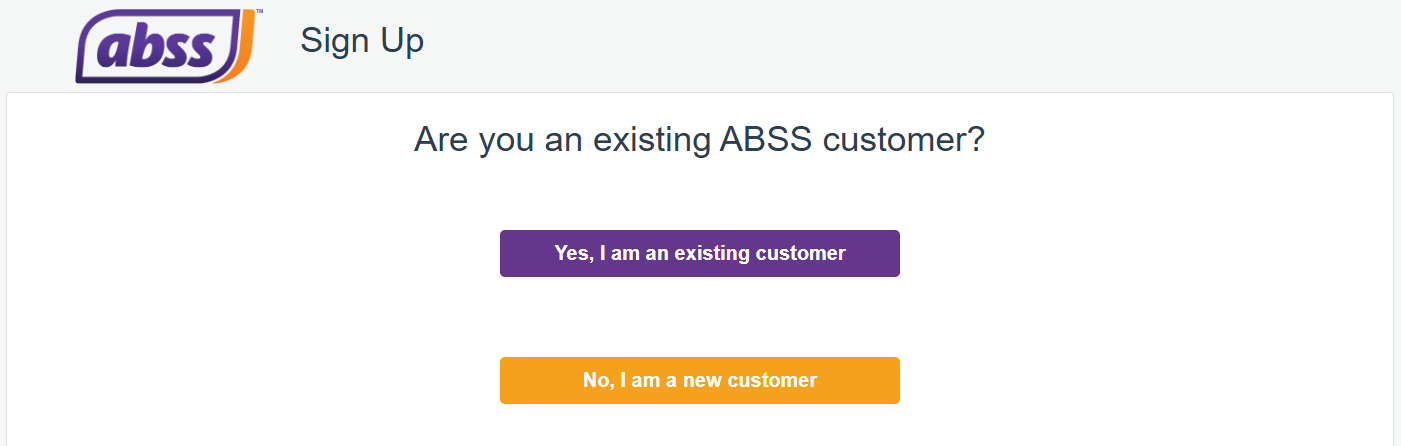Click the word 'customer?' in the heading
The height and width of the screenshot is (446, 1401).
(904, 140)
